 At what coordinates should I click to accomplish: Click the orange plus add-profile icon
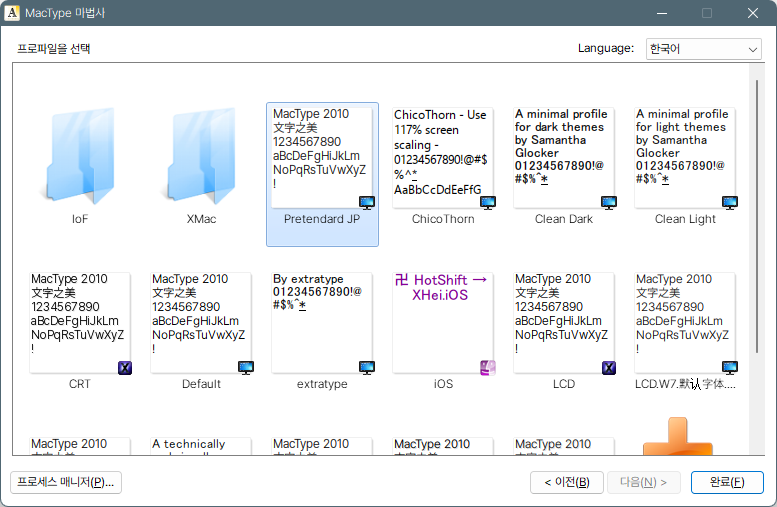pos(678,436)
